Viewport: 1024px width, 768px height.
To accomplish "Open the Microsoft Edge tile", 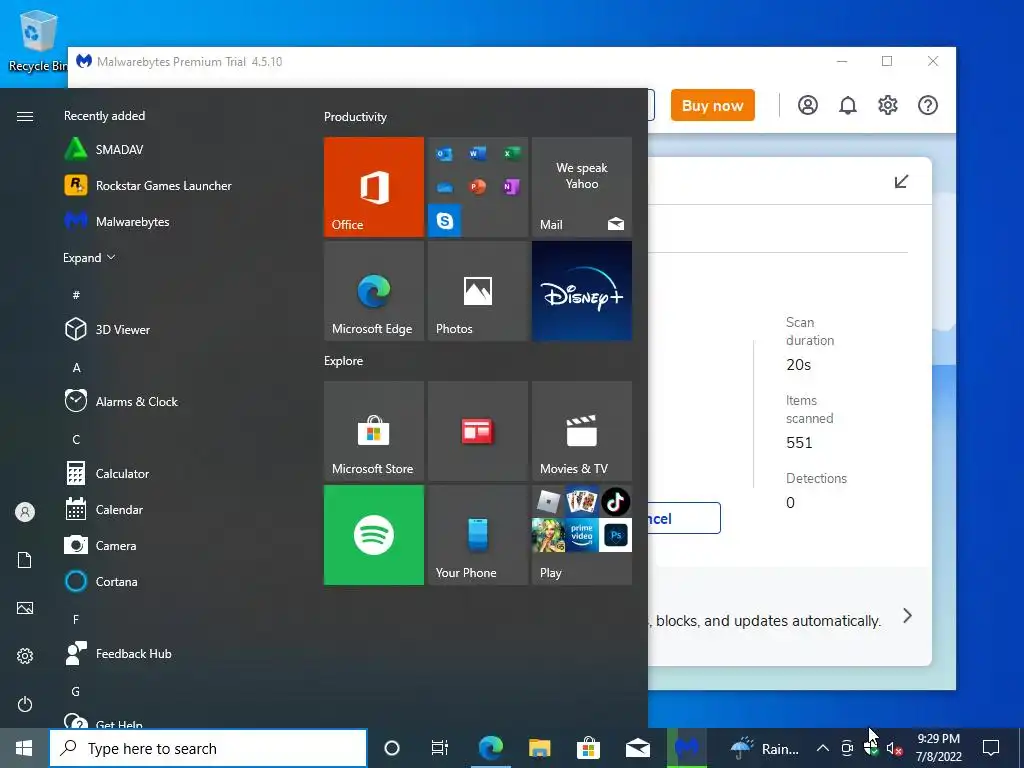I will point(374,291).
